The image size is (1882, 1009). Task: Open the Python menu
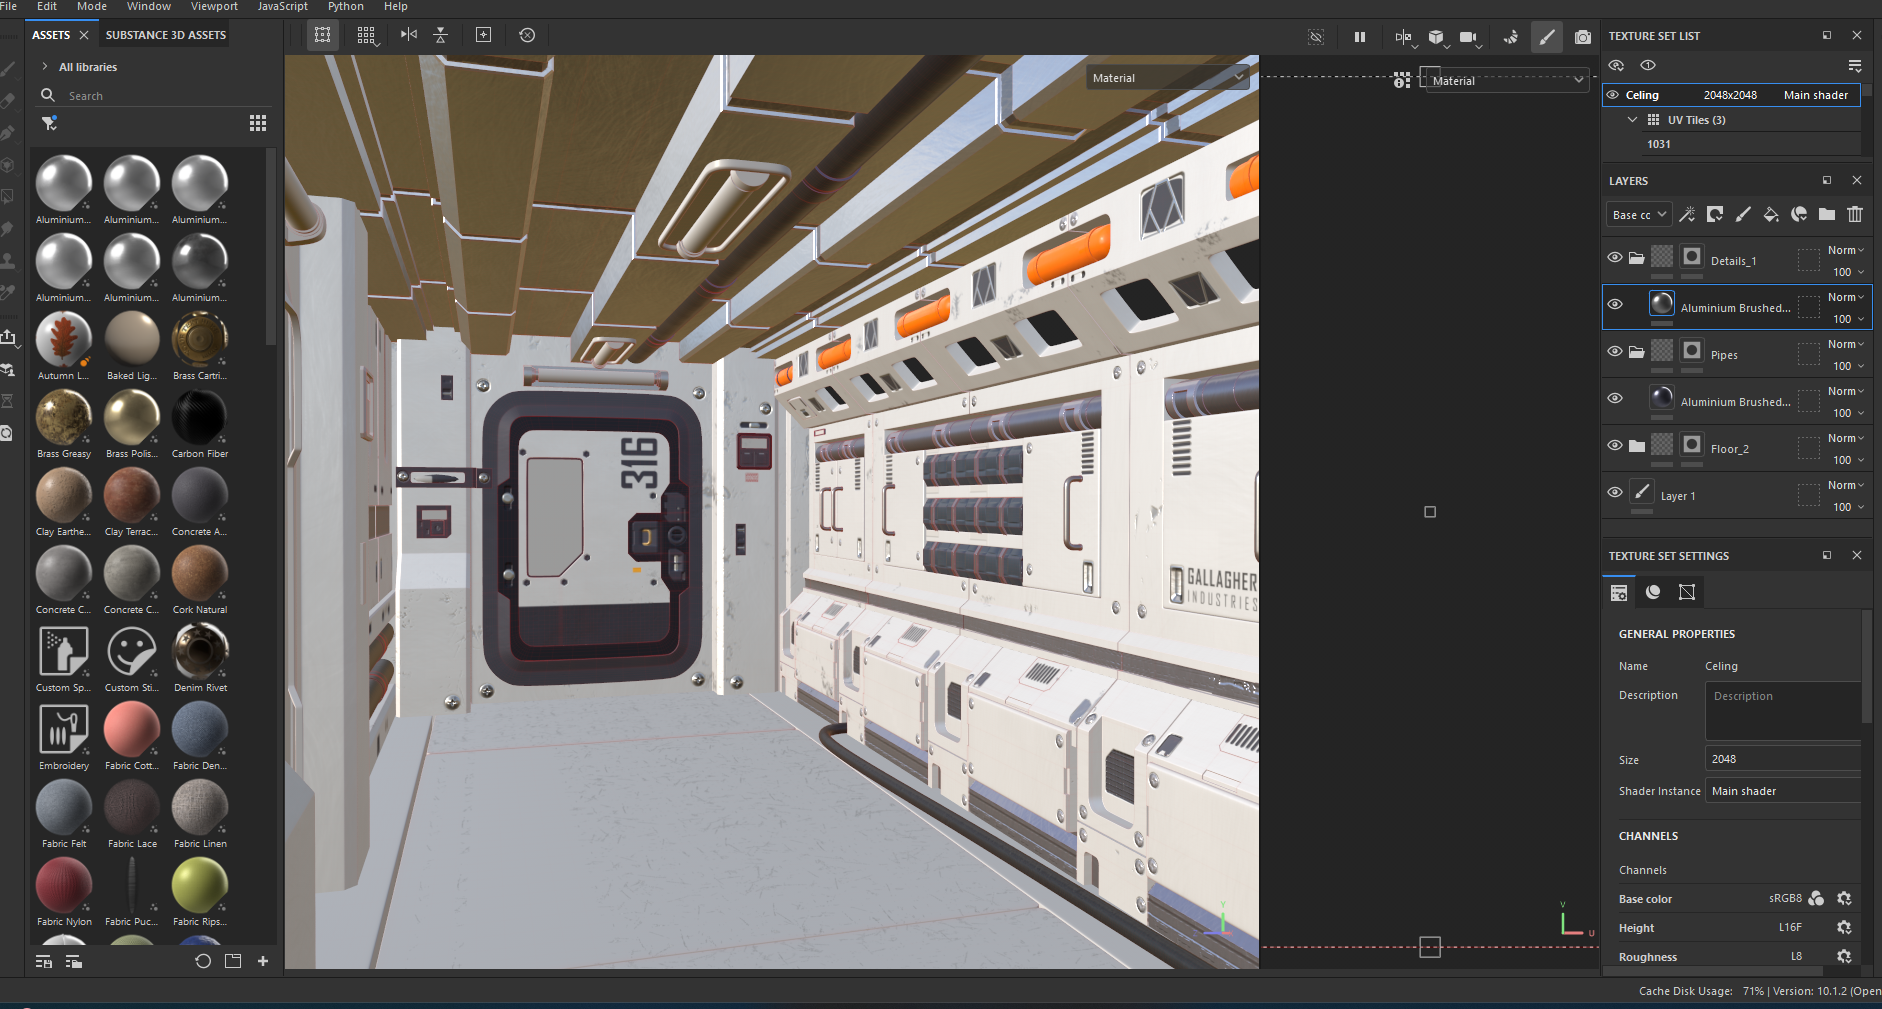click(346, 6)
